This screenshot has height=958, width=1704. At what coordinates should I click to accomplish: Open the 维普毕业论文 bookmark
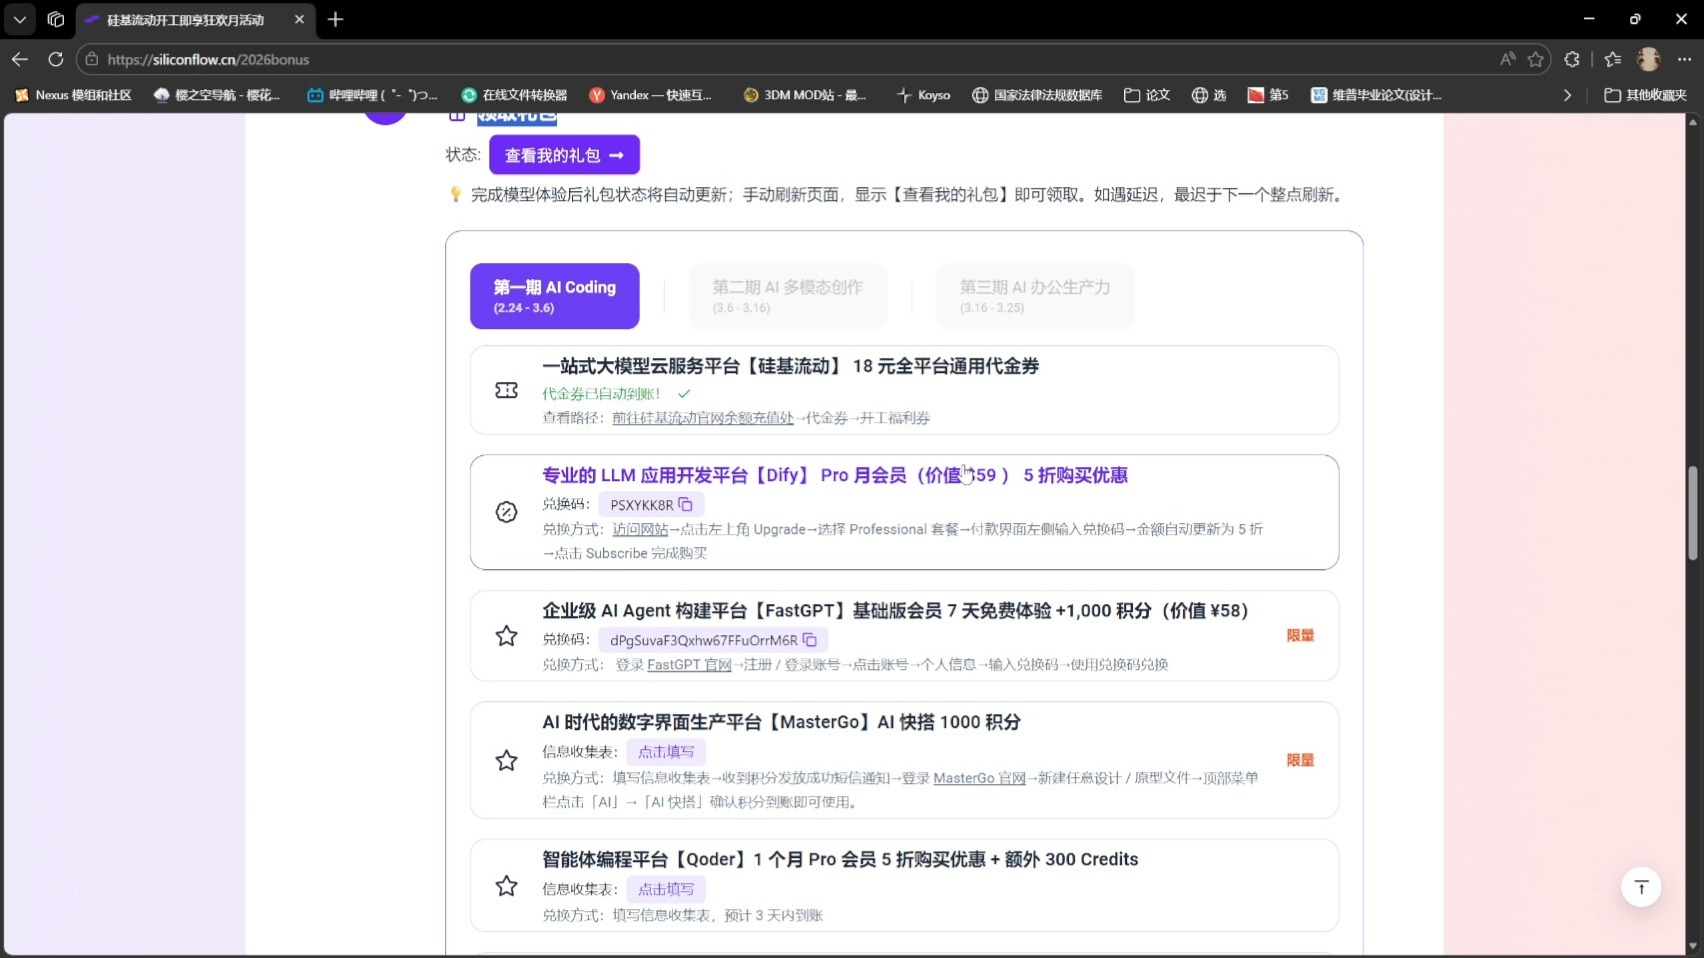coord(1376,95)
